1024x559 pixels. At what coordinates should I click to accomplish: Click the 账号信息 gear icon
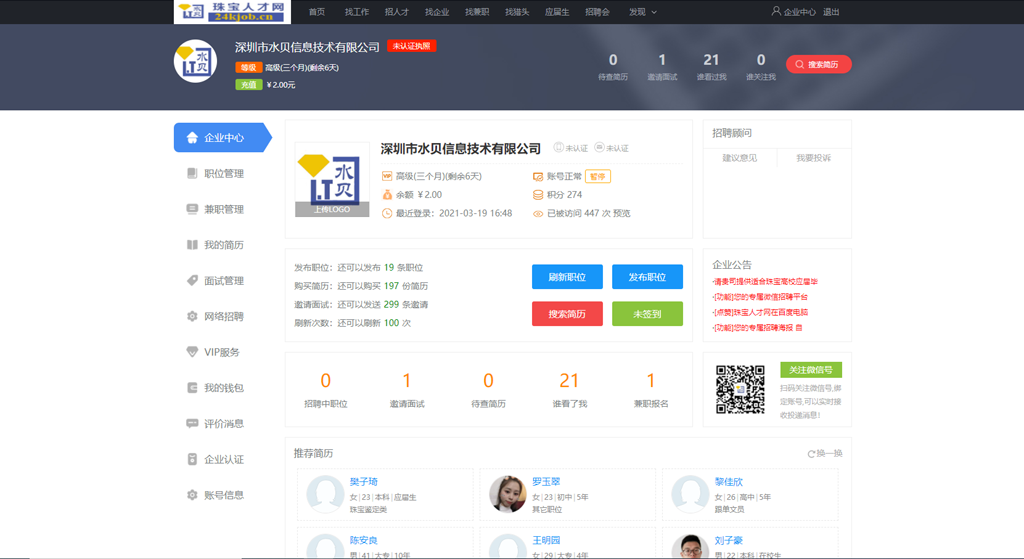coord(192,495)
